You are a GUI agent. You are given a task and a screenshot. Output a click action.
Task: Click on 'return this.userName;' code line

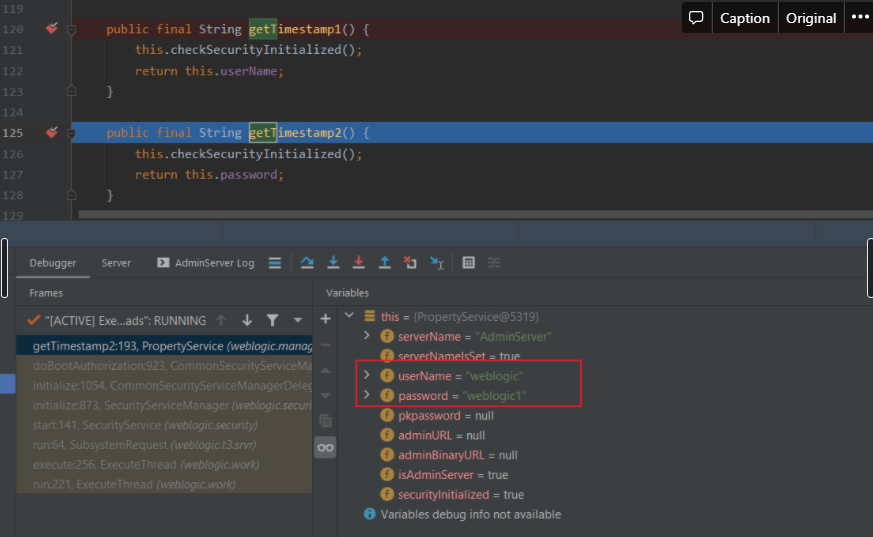coord(209,71)
